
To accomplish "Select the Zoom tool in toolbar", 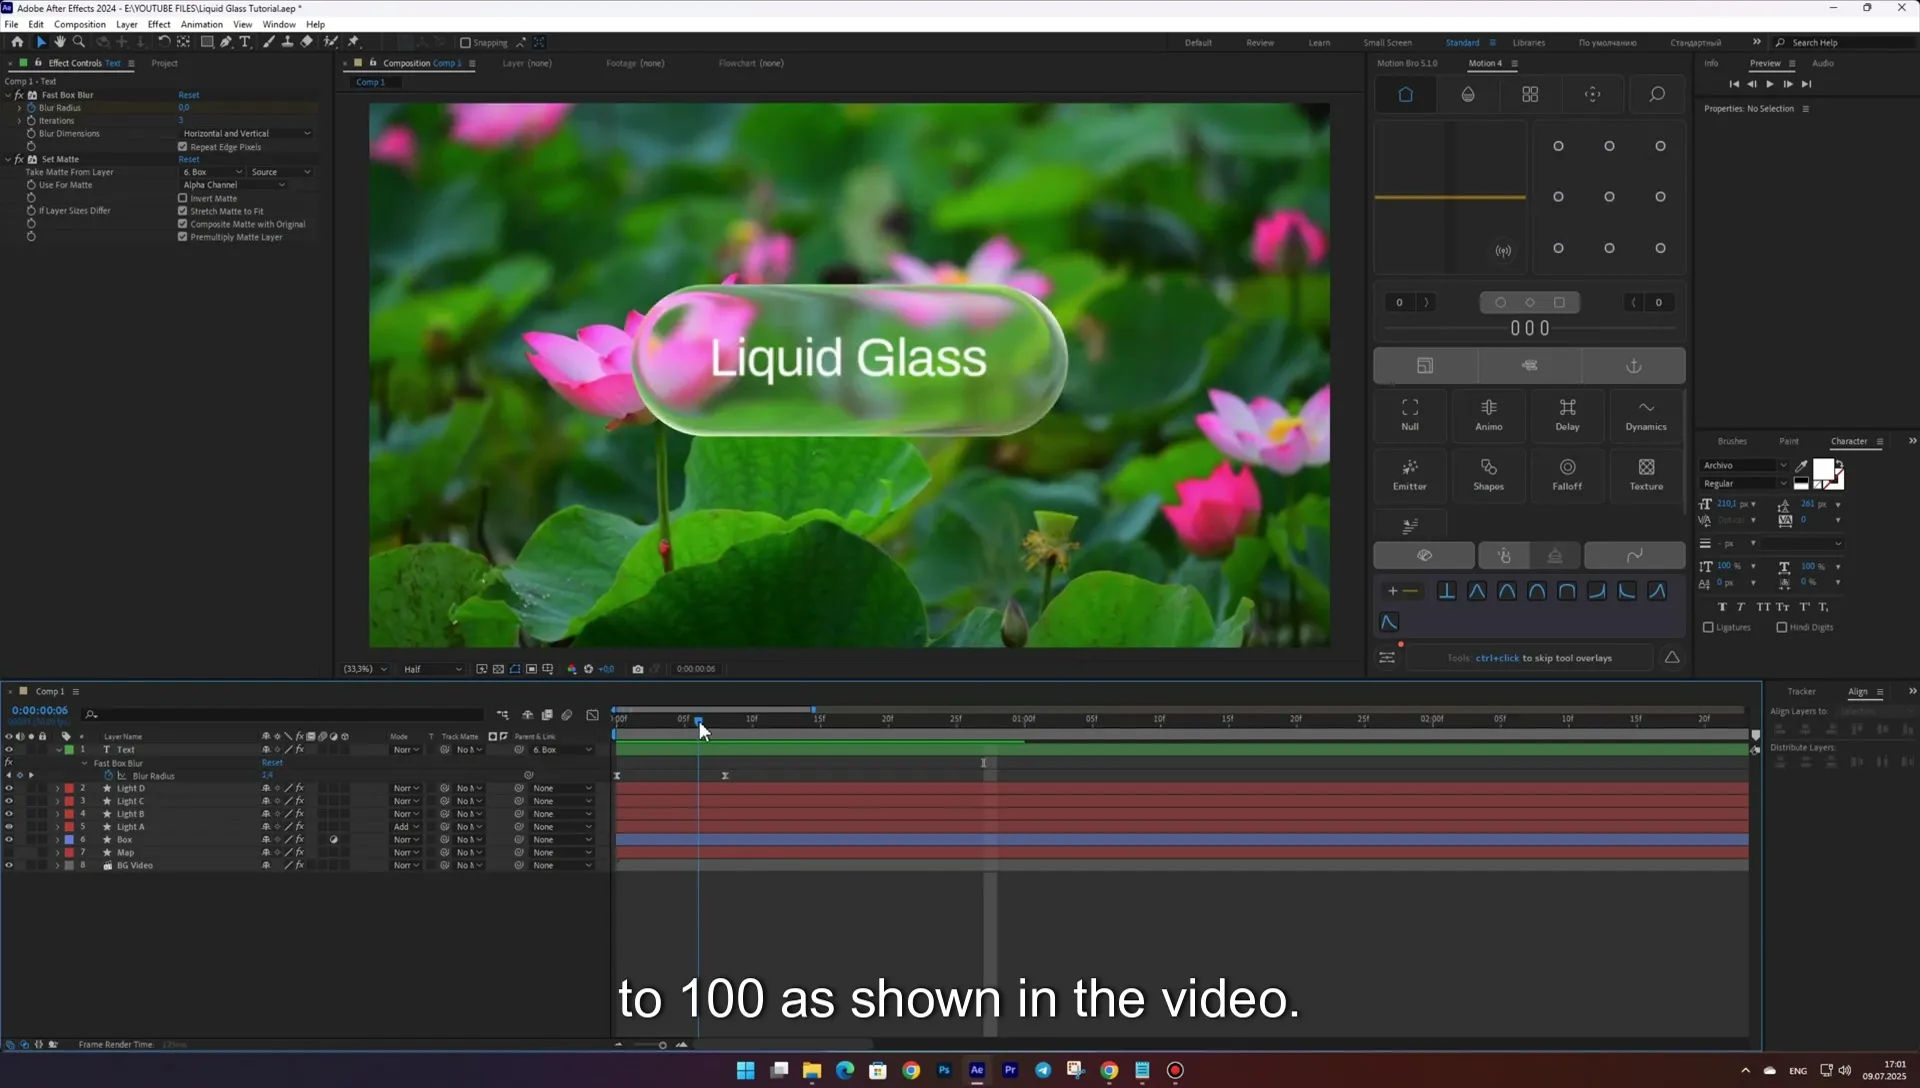I will [79, 42].
